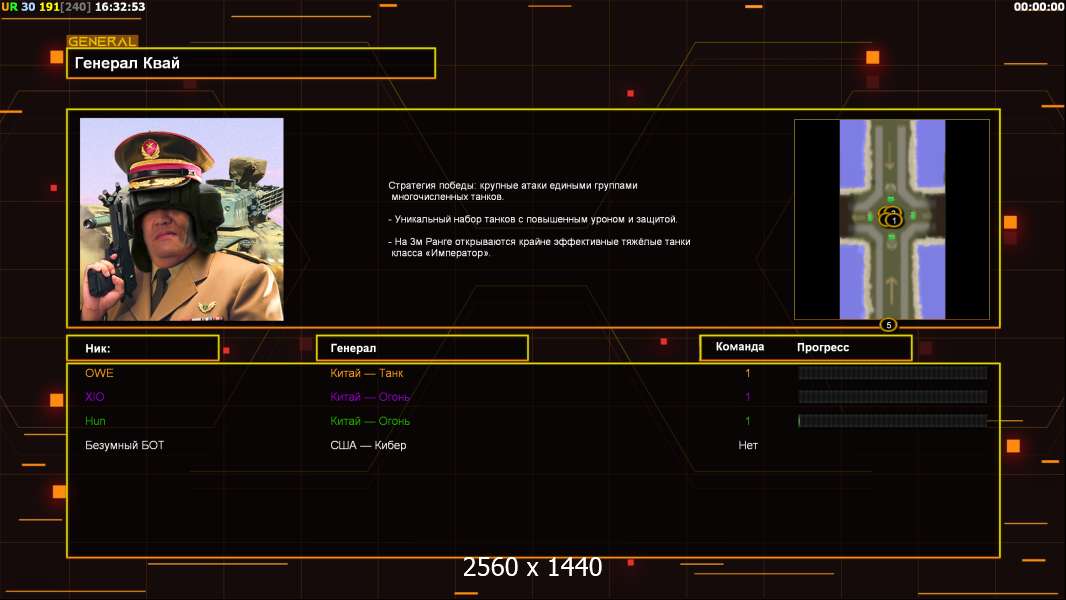Click the Китай — Танк general entry

[x=367, y=373]
